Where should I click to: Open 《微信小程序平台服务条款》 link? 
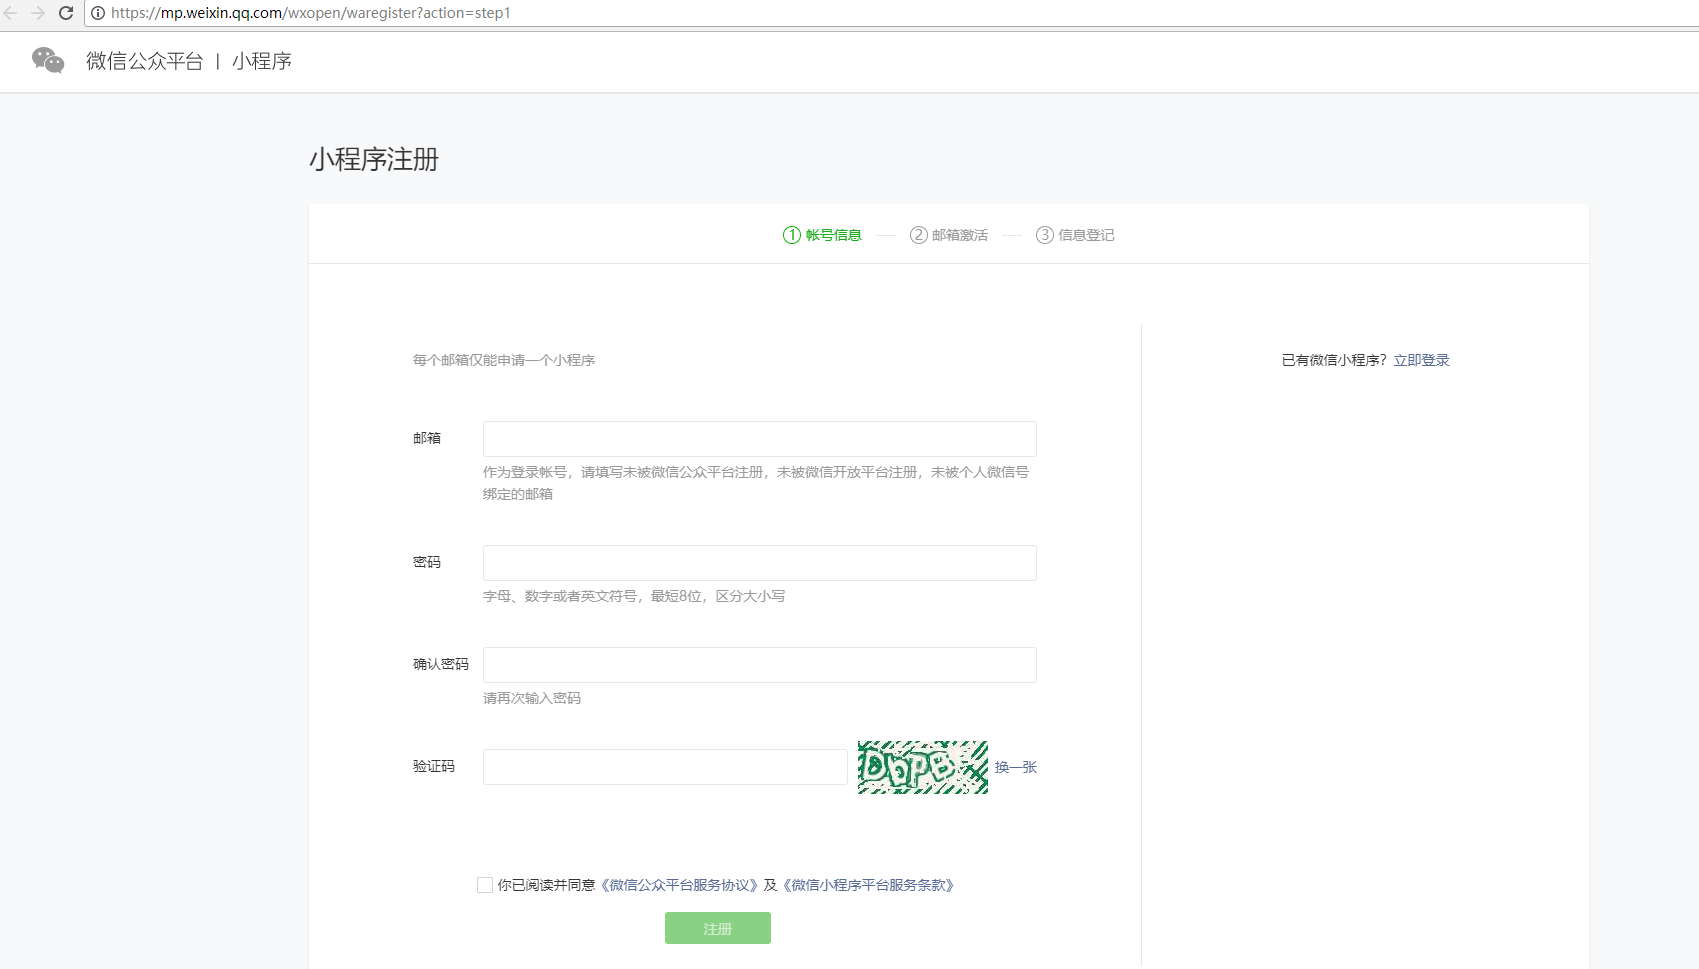[x=868, y=885]
